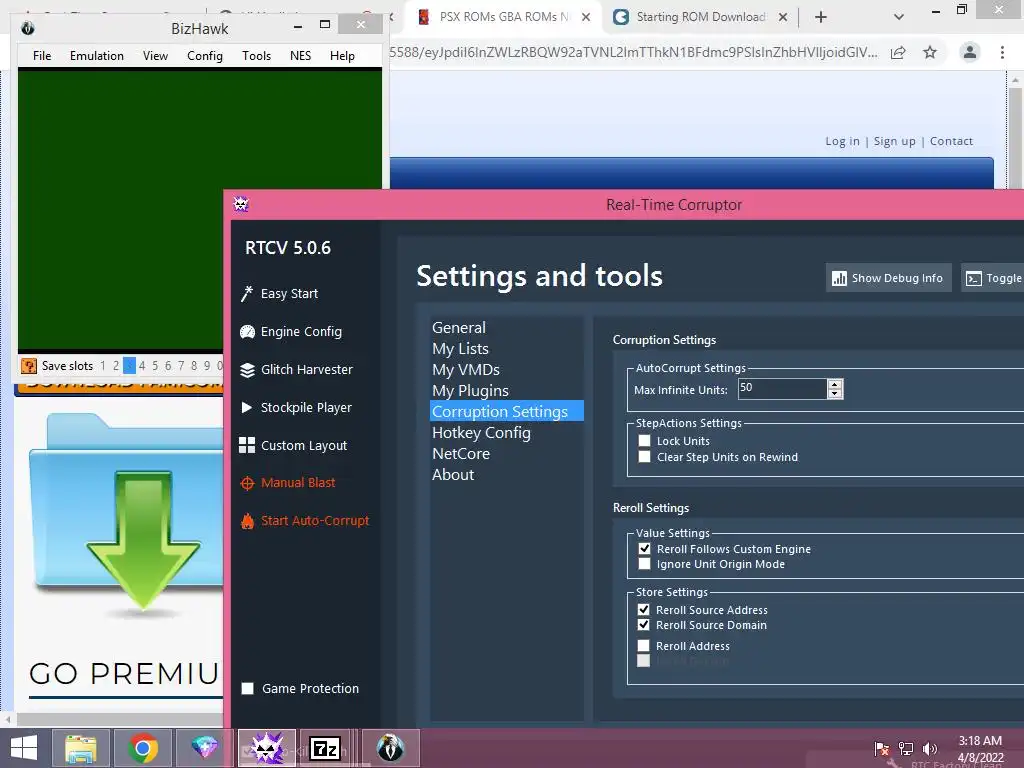The width and height of the screenshot is (1024, 768).
Task: Click the Max Infinite Units input field
Action: (782, 389)
